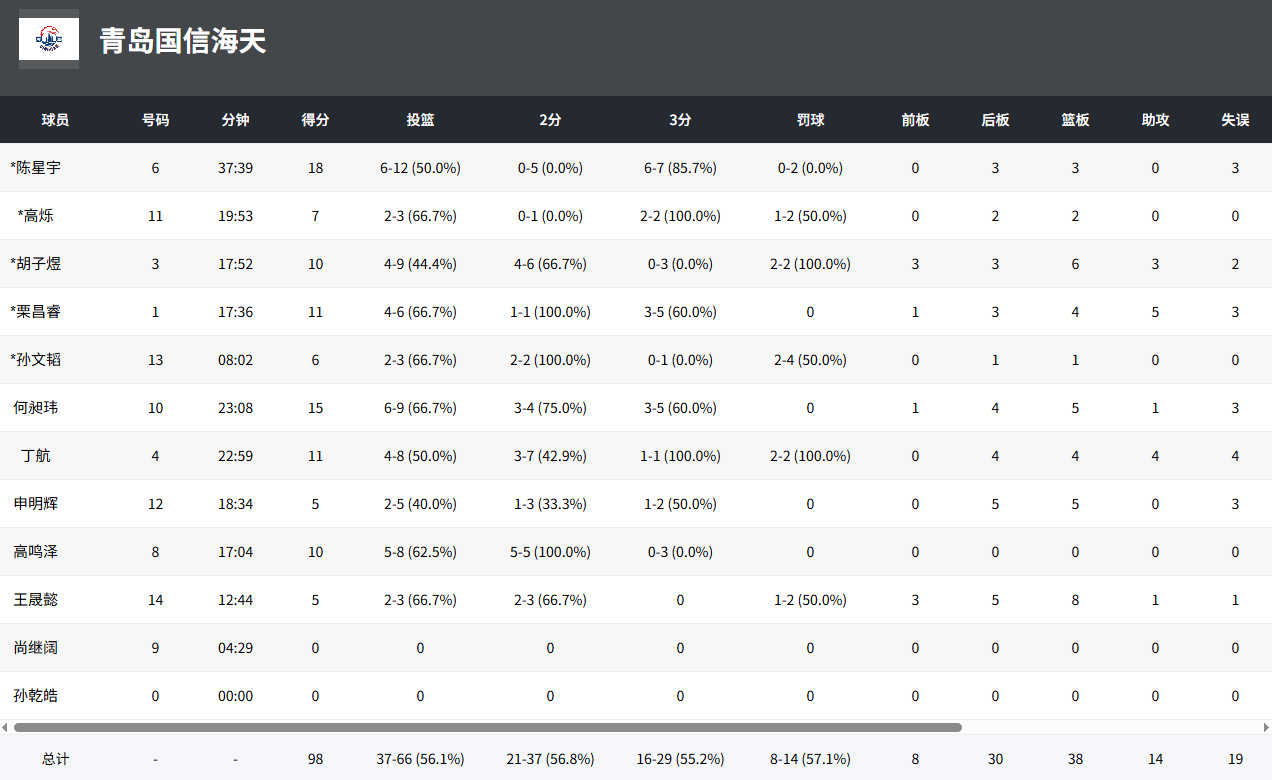Click the total two-pointers 21-37 (56.8%)

coord(550,759)
